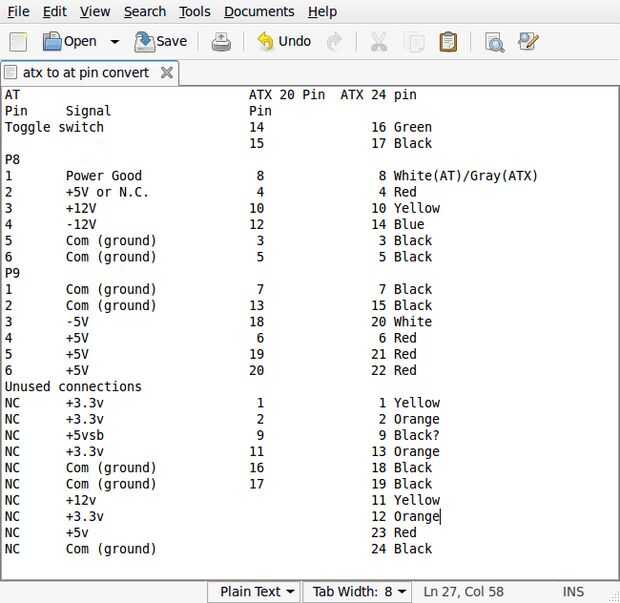Open the Documents menu
Image resolution: width=620 pixels, height=603 pixels.
coord(259,11)
